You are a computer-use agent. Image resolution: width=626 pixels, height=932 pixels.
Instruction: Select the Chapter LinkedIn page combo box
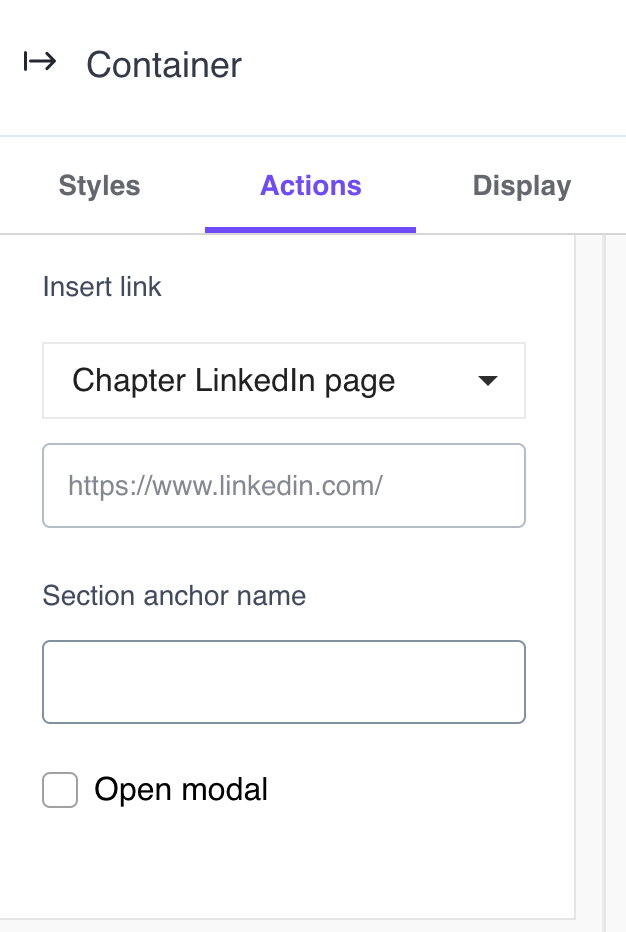(x=283, y=381)
